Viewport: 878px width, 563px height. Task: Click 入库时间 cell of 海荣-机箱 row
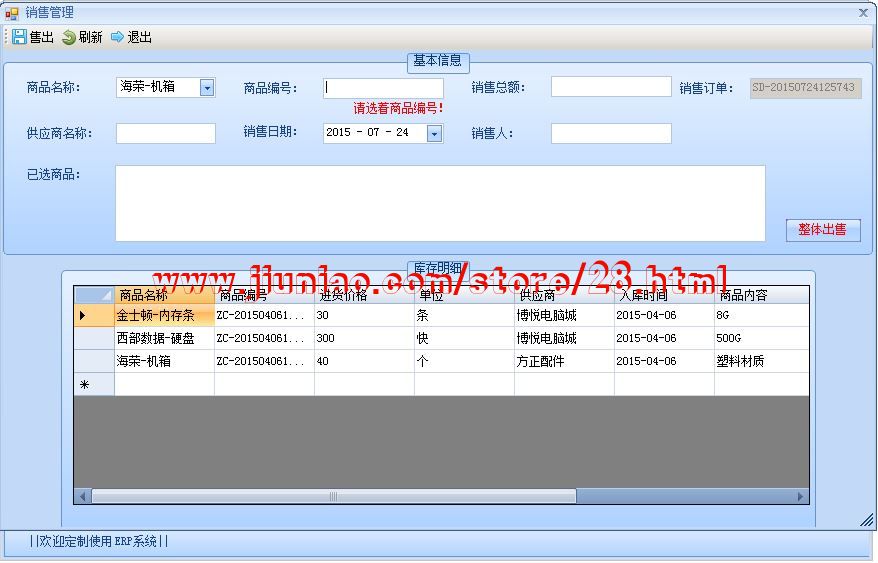tap(664, 361)
